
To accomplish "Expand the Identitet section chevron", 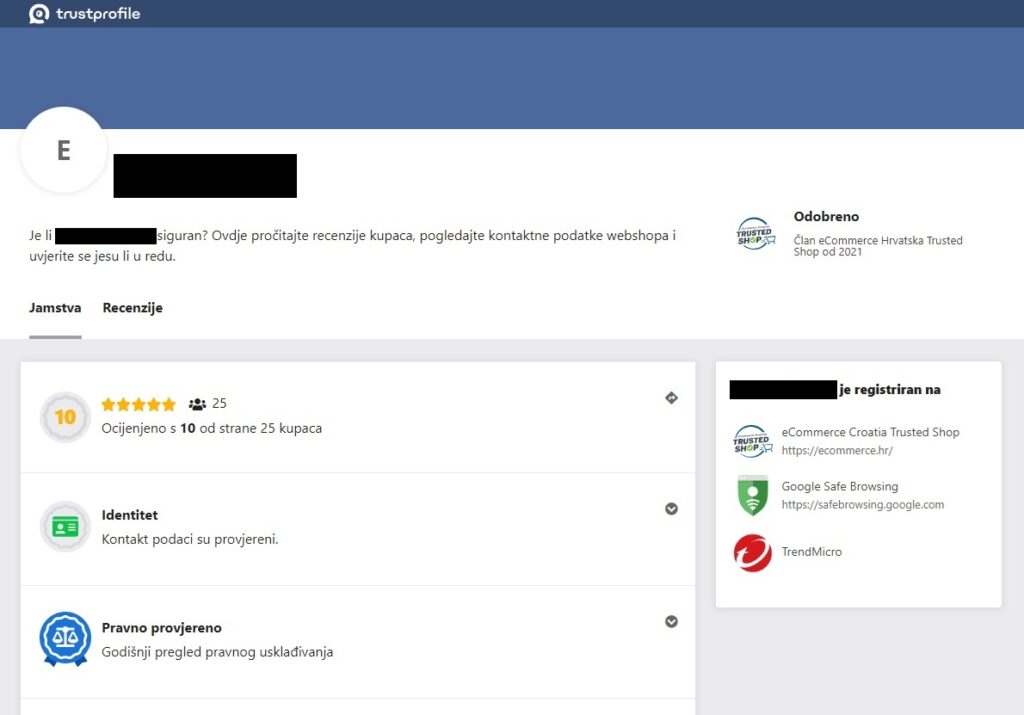I will point(671,509).
